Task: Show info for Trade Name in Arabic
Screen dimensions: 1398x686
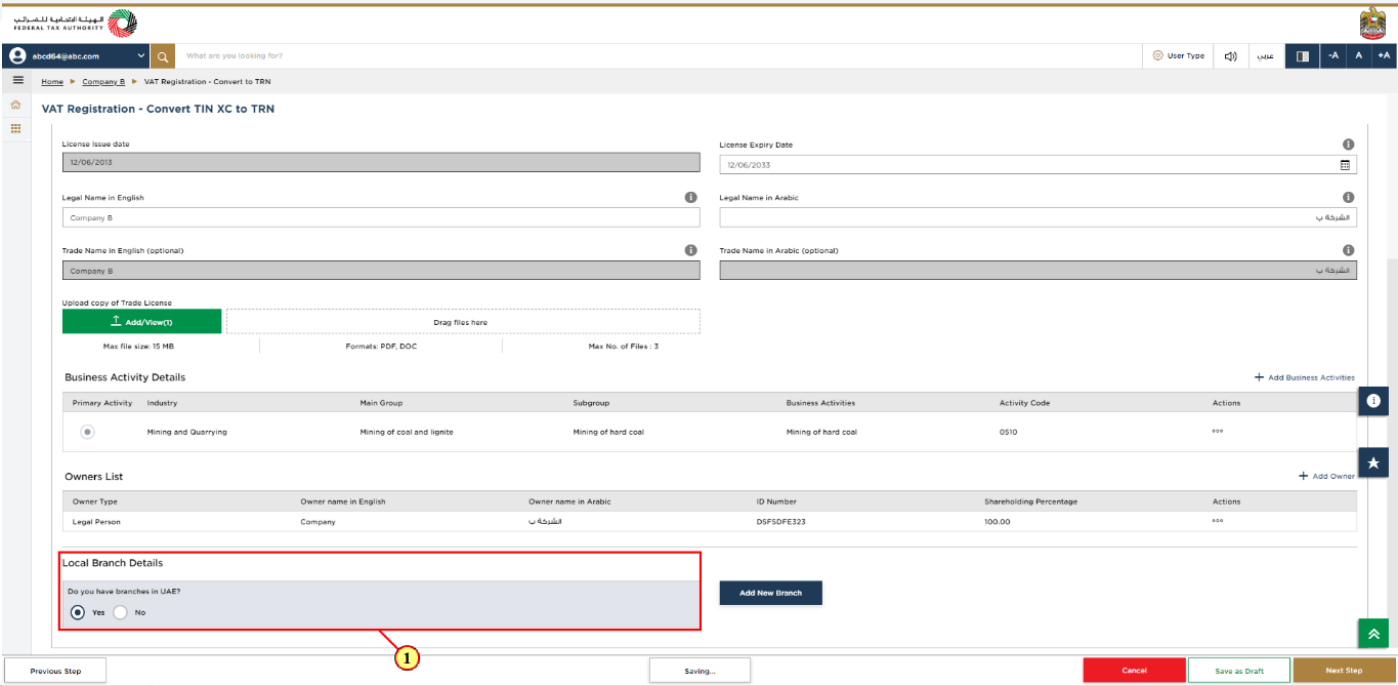Action: (x=1348, y=250)
